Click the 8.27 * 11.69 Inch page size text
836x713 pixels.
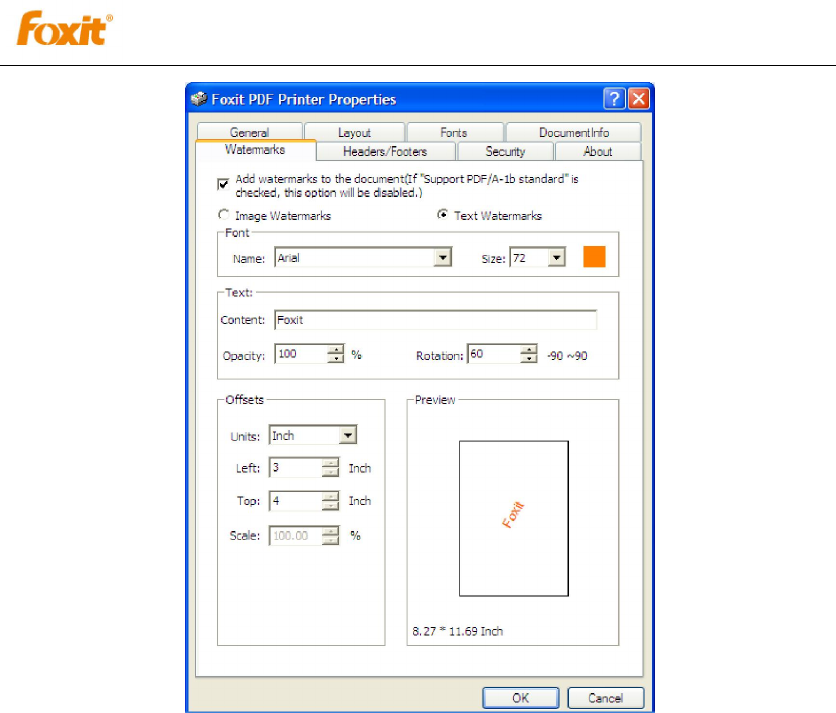[457, 631]
